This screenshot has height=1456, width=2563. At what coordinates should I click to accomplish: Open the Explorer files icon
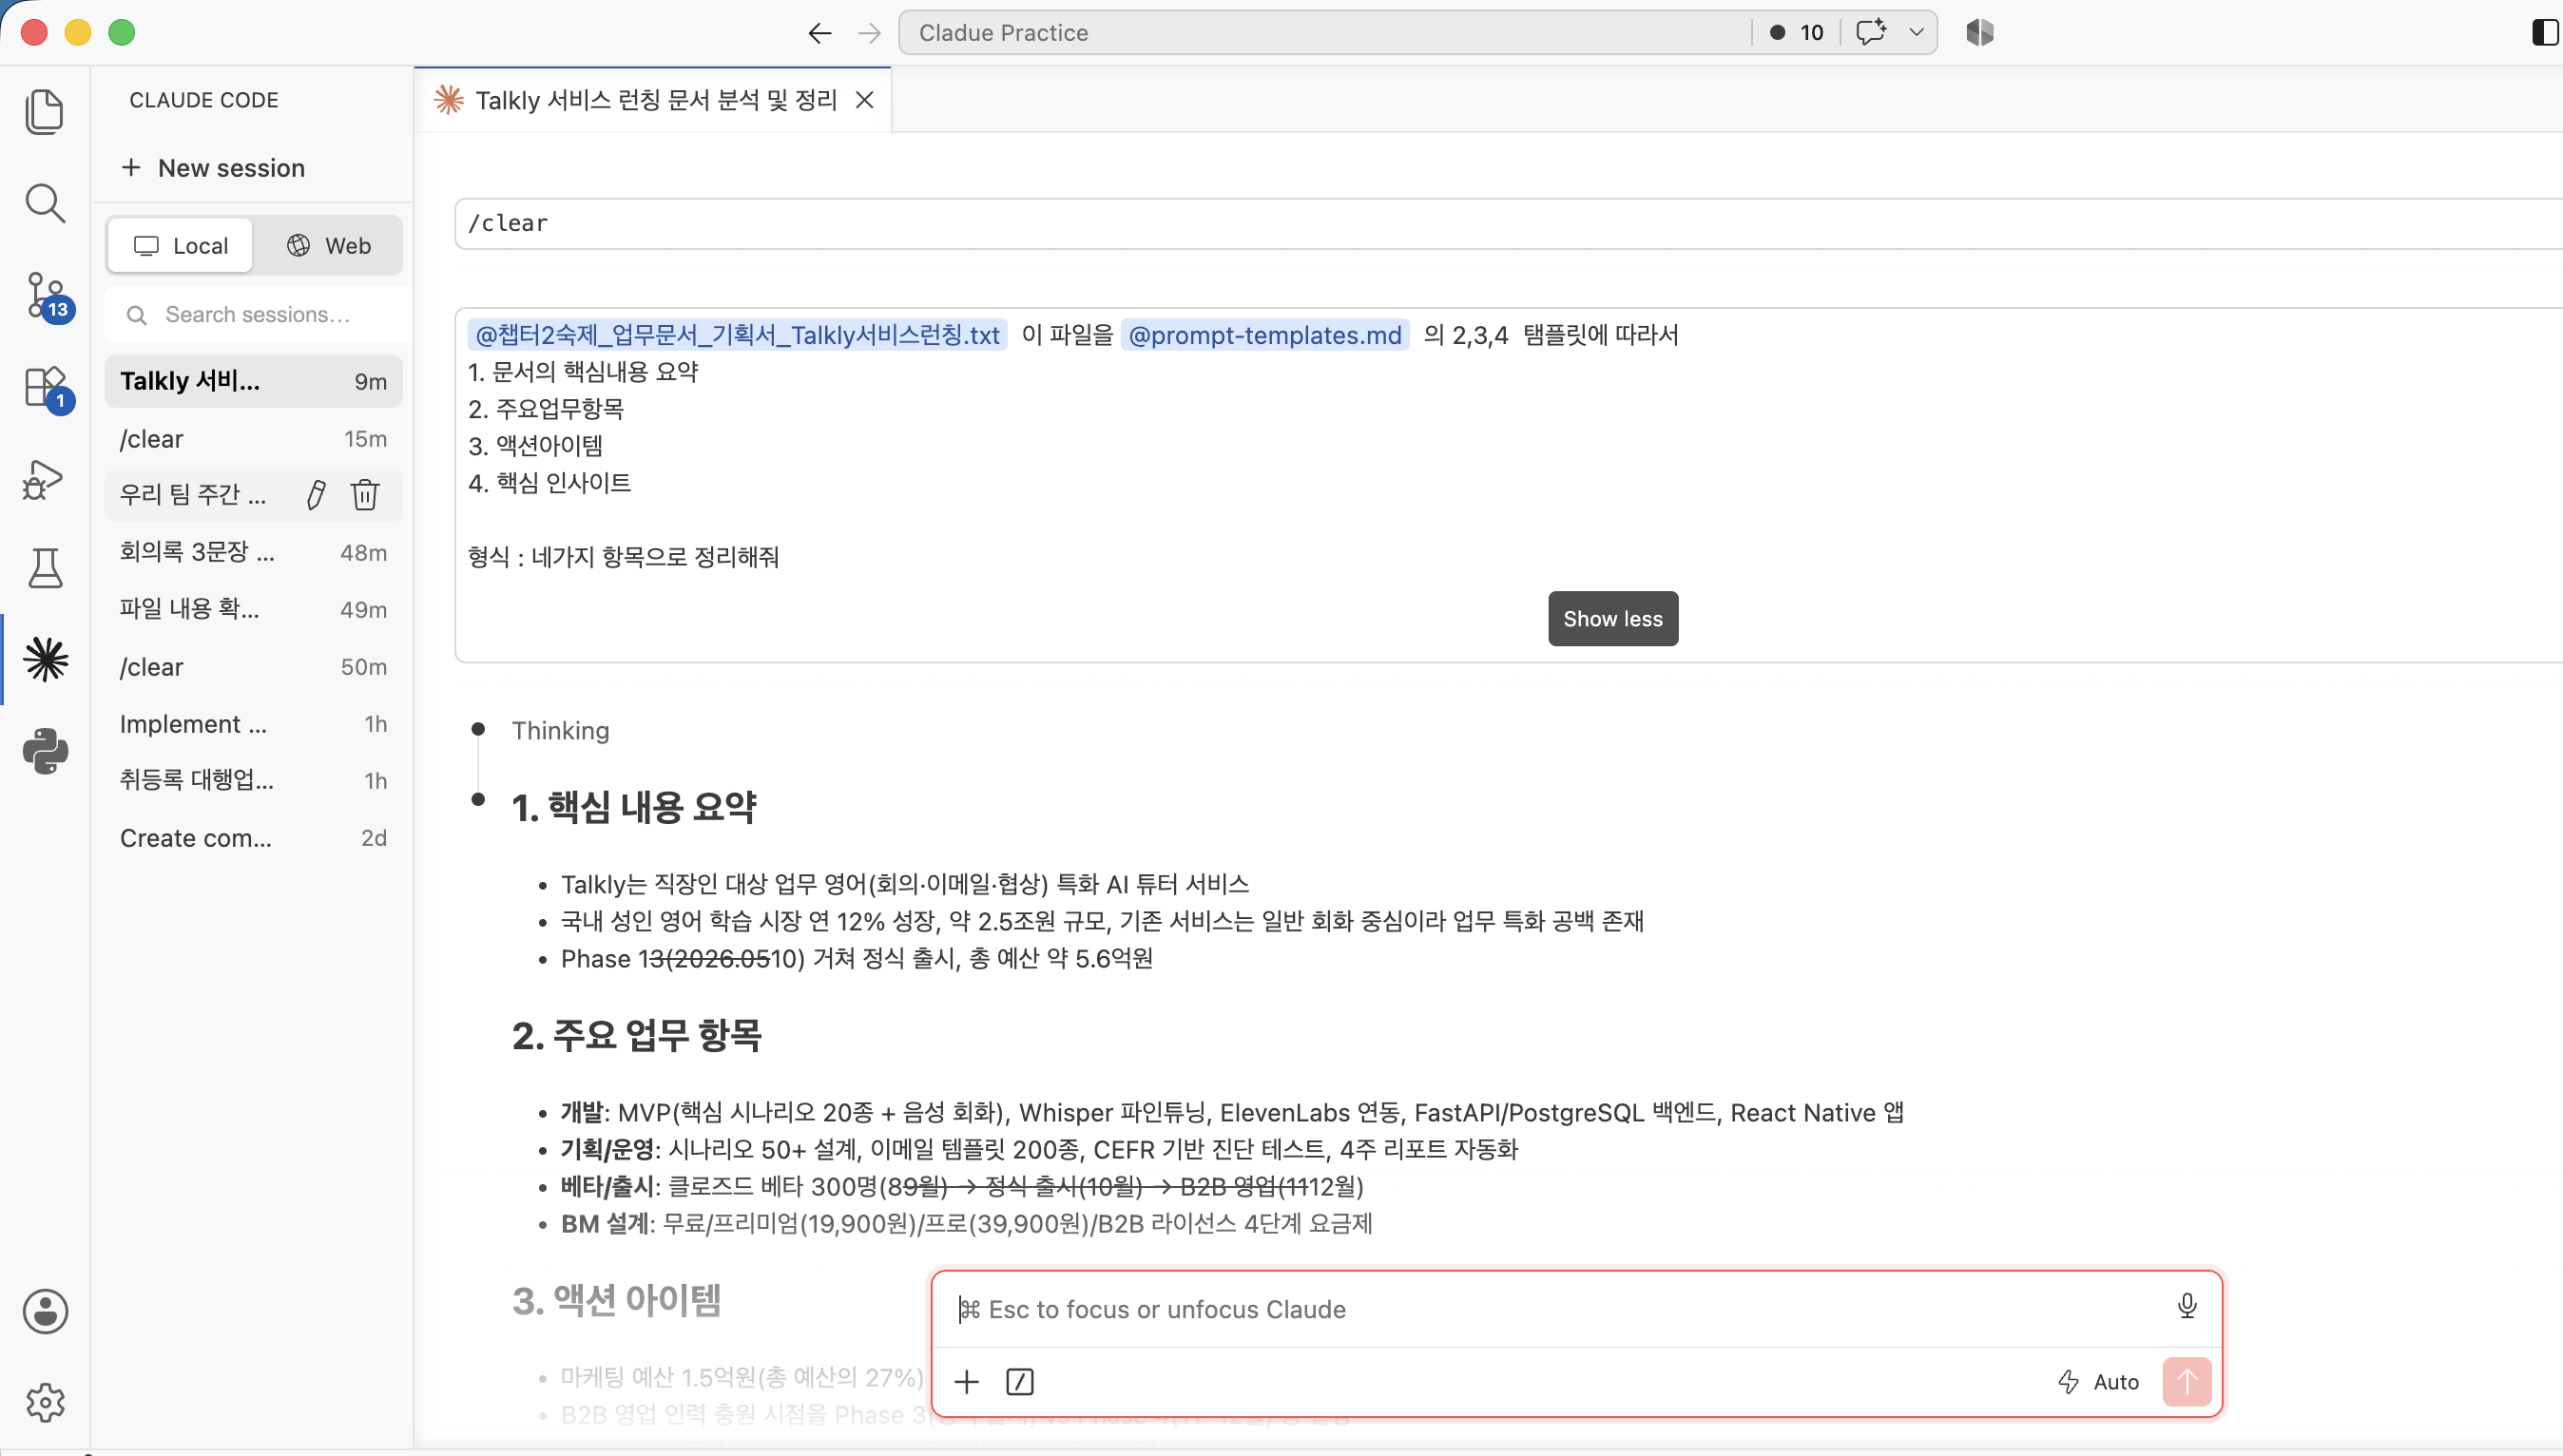coord(44,111)
